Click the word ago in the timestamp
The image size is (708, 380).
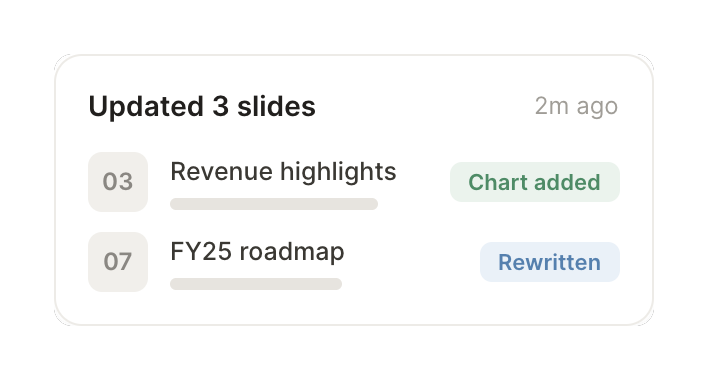pos(597,108)
